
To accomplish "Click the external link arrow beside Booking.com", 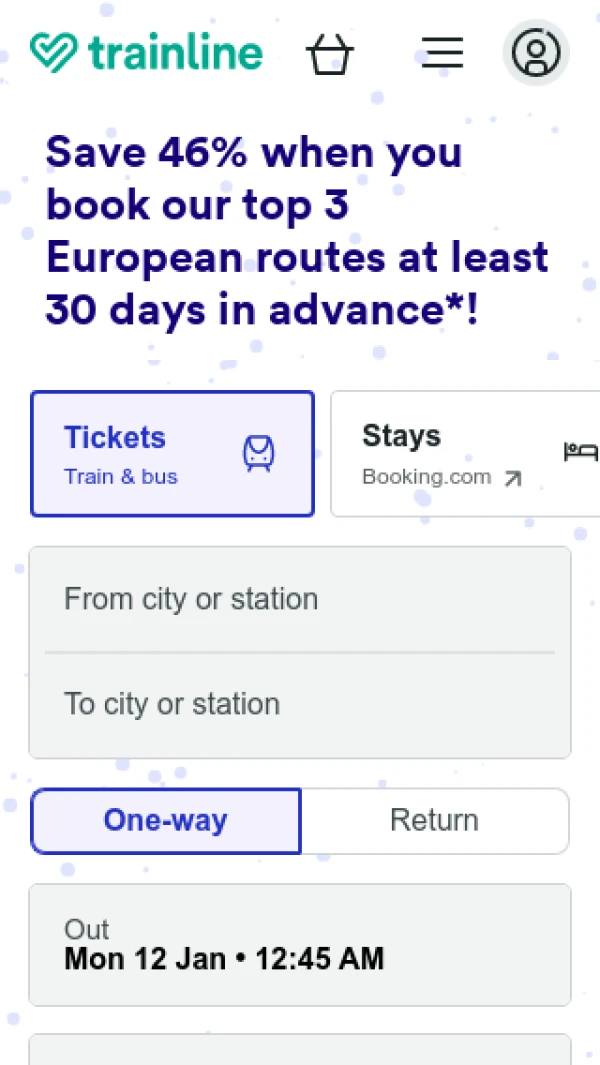I will 513,478.
